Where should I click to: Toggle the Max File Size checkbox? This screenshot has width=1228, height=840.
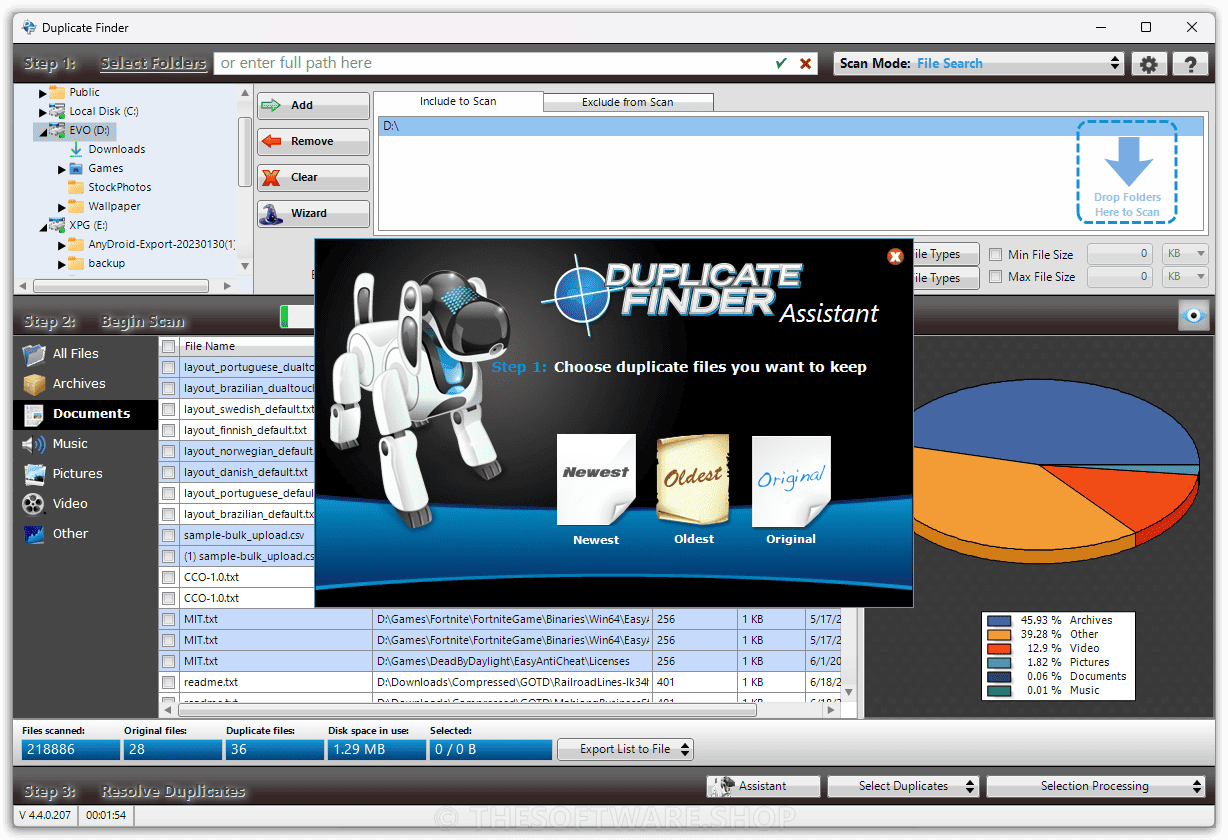click(x=995, y=276)
